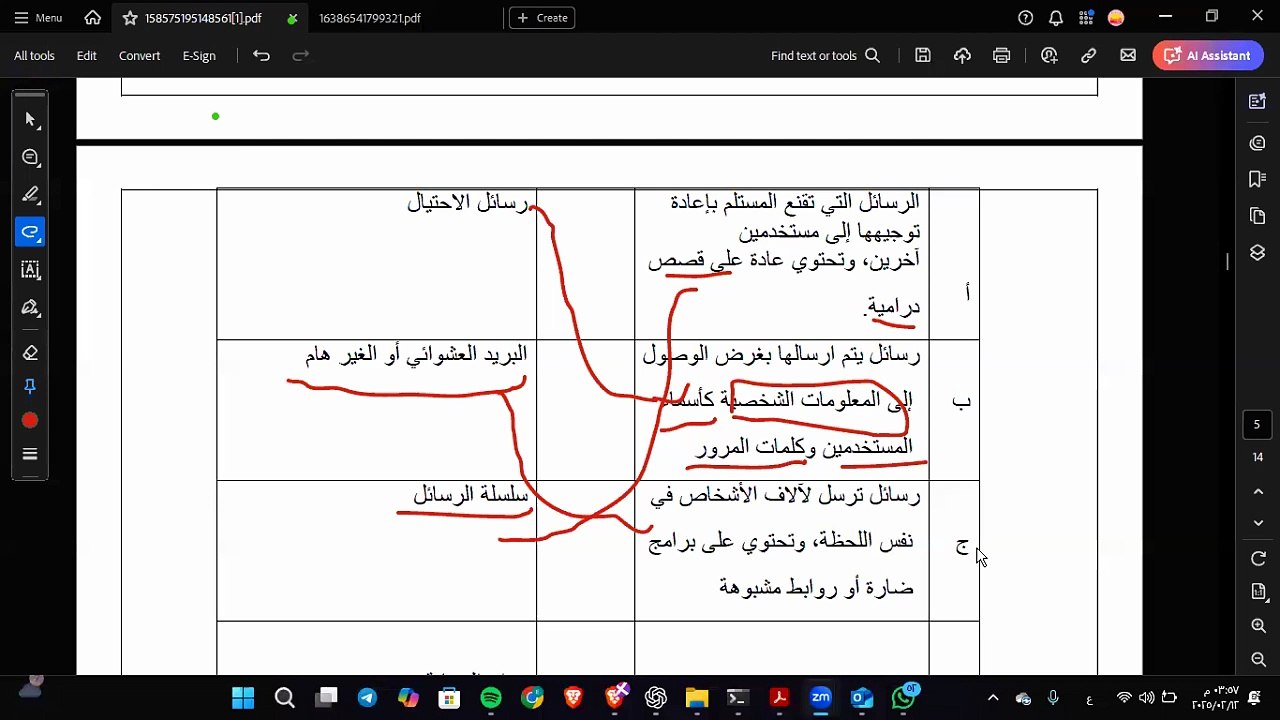1280x720 pixels.
Task: Click Find text or tools search
Action: (825, 56)
